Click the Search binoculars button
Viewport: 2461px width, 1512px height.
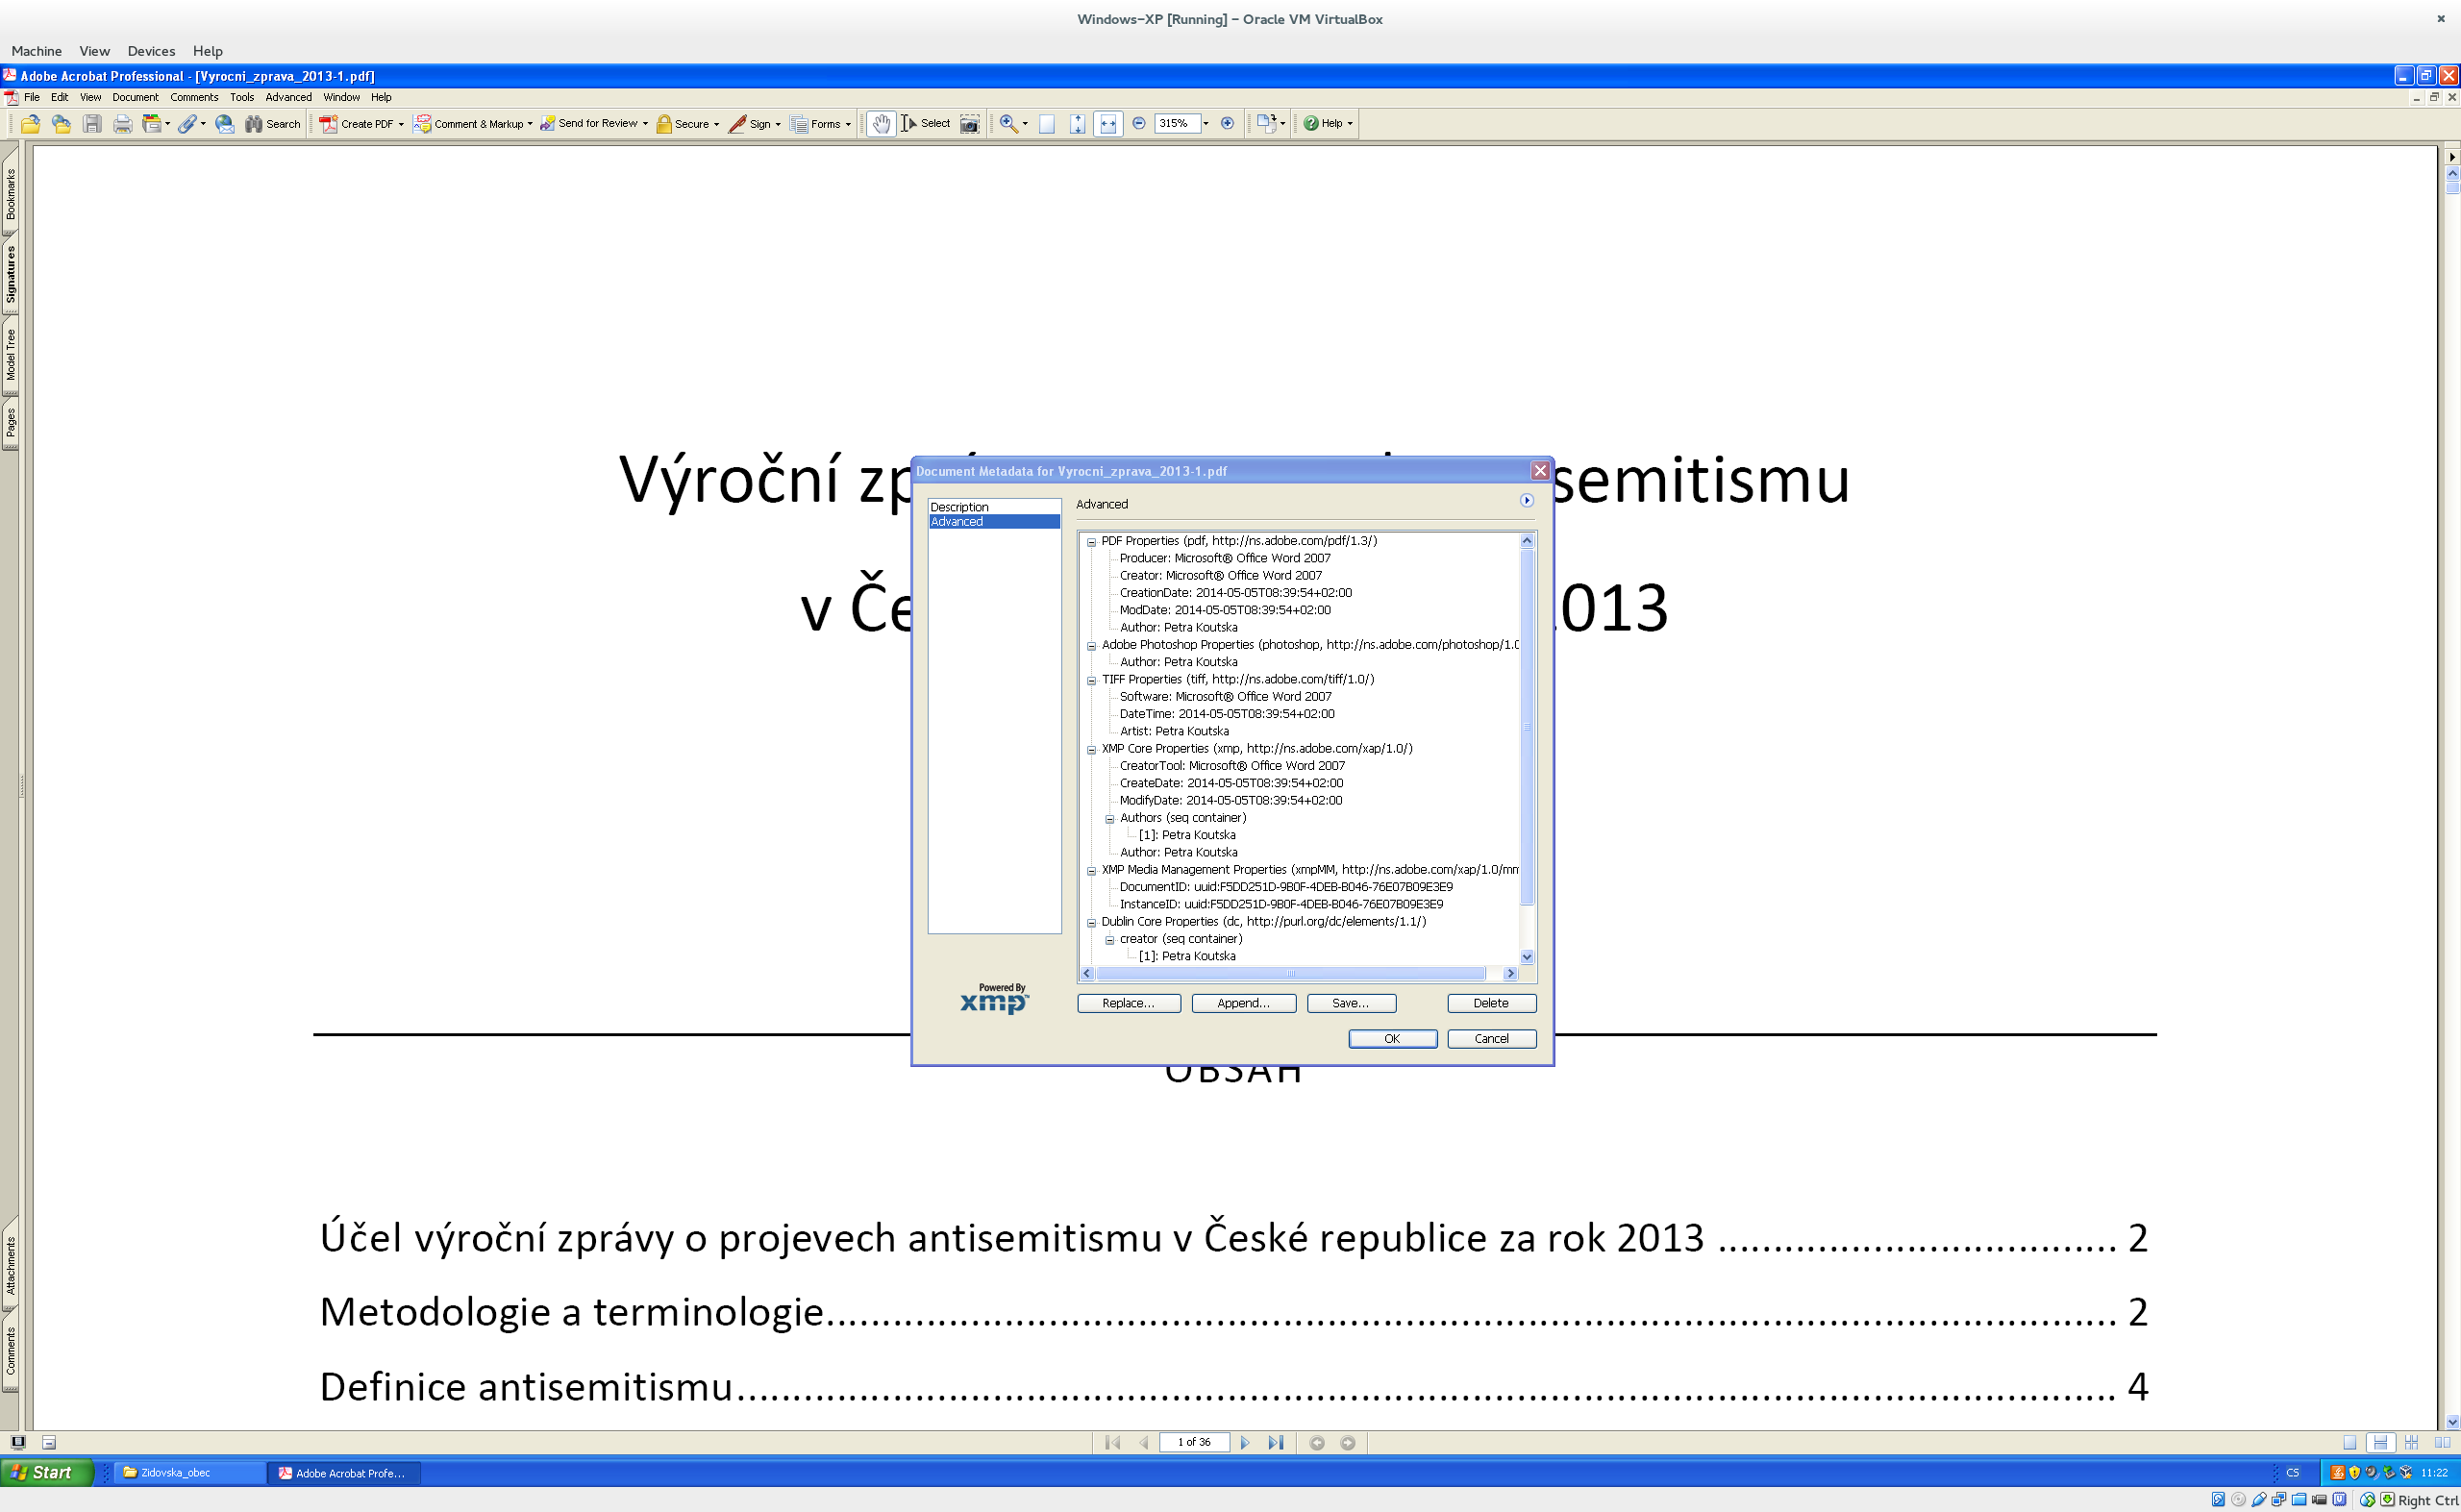(273, 124)
